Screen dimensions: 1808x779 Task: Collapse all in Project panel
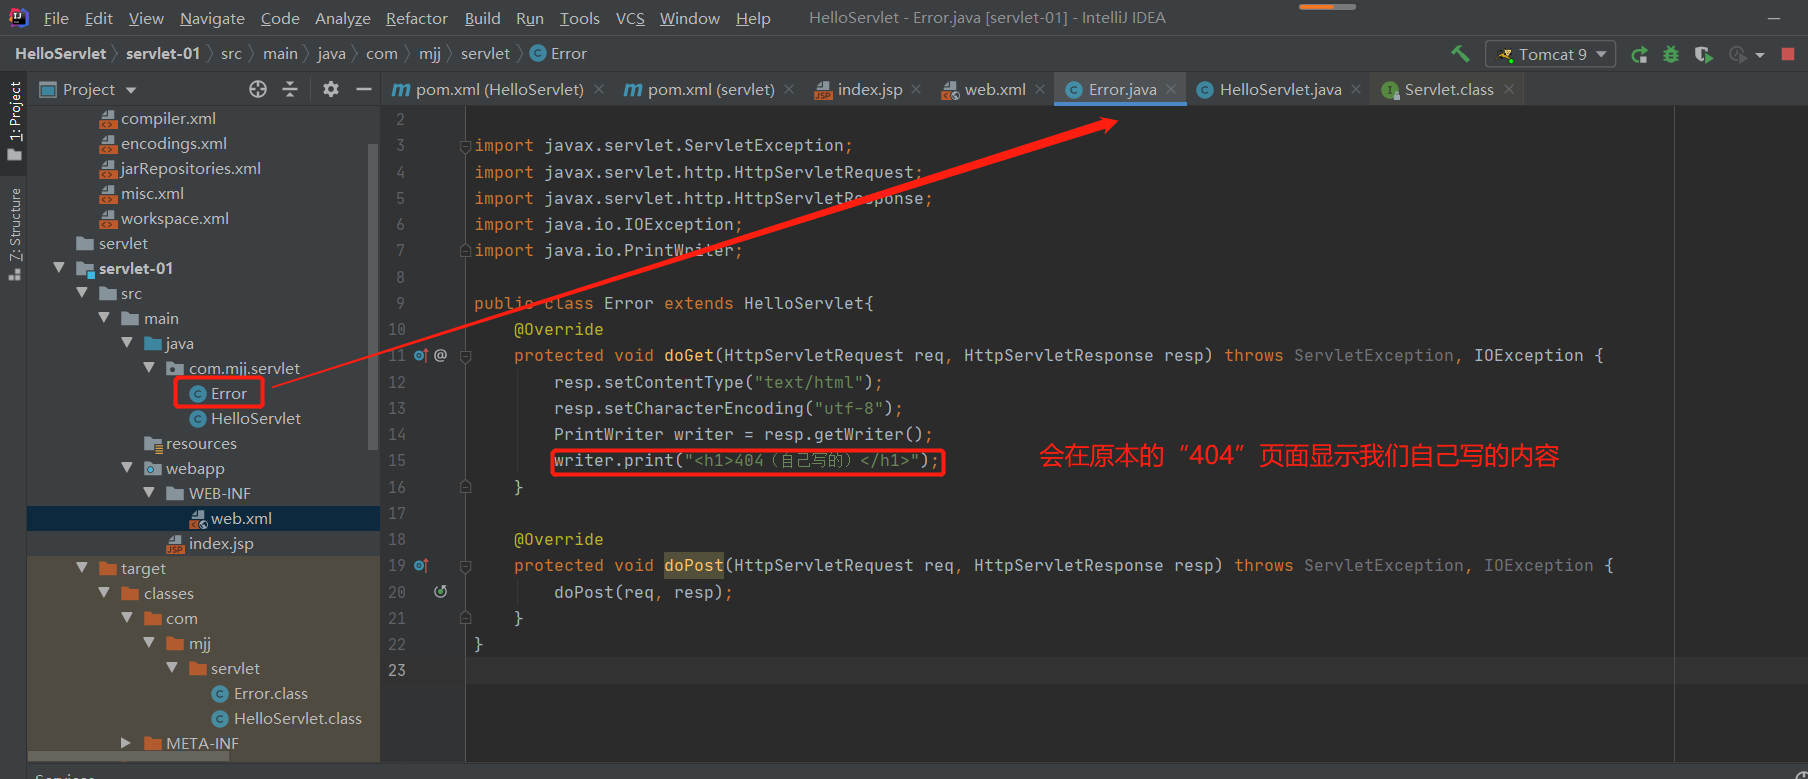coord(290,89)
